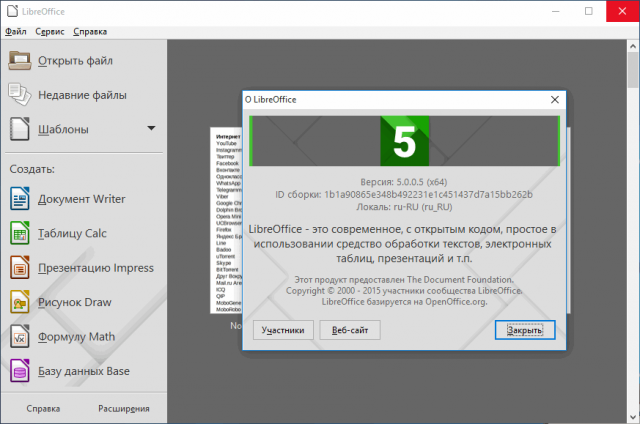Click the Templates page icon

[20, 129]
